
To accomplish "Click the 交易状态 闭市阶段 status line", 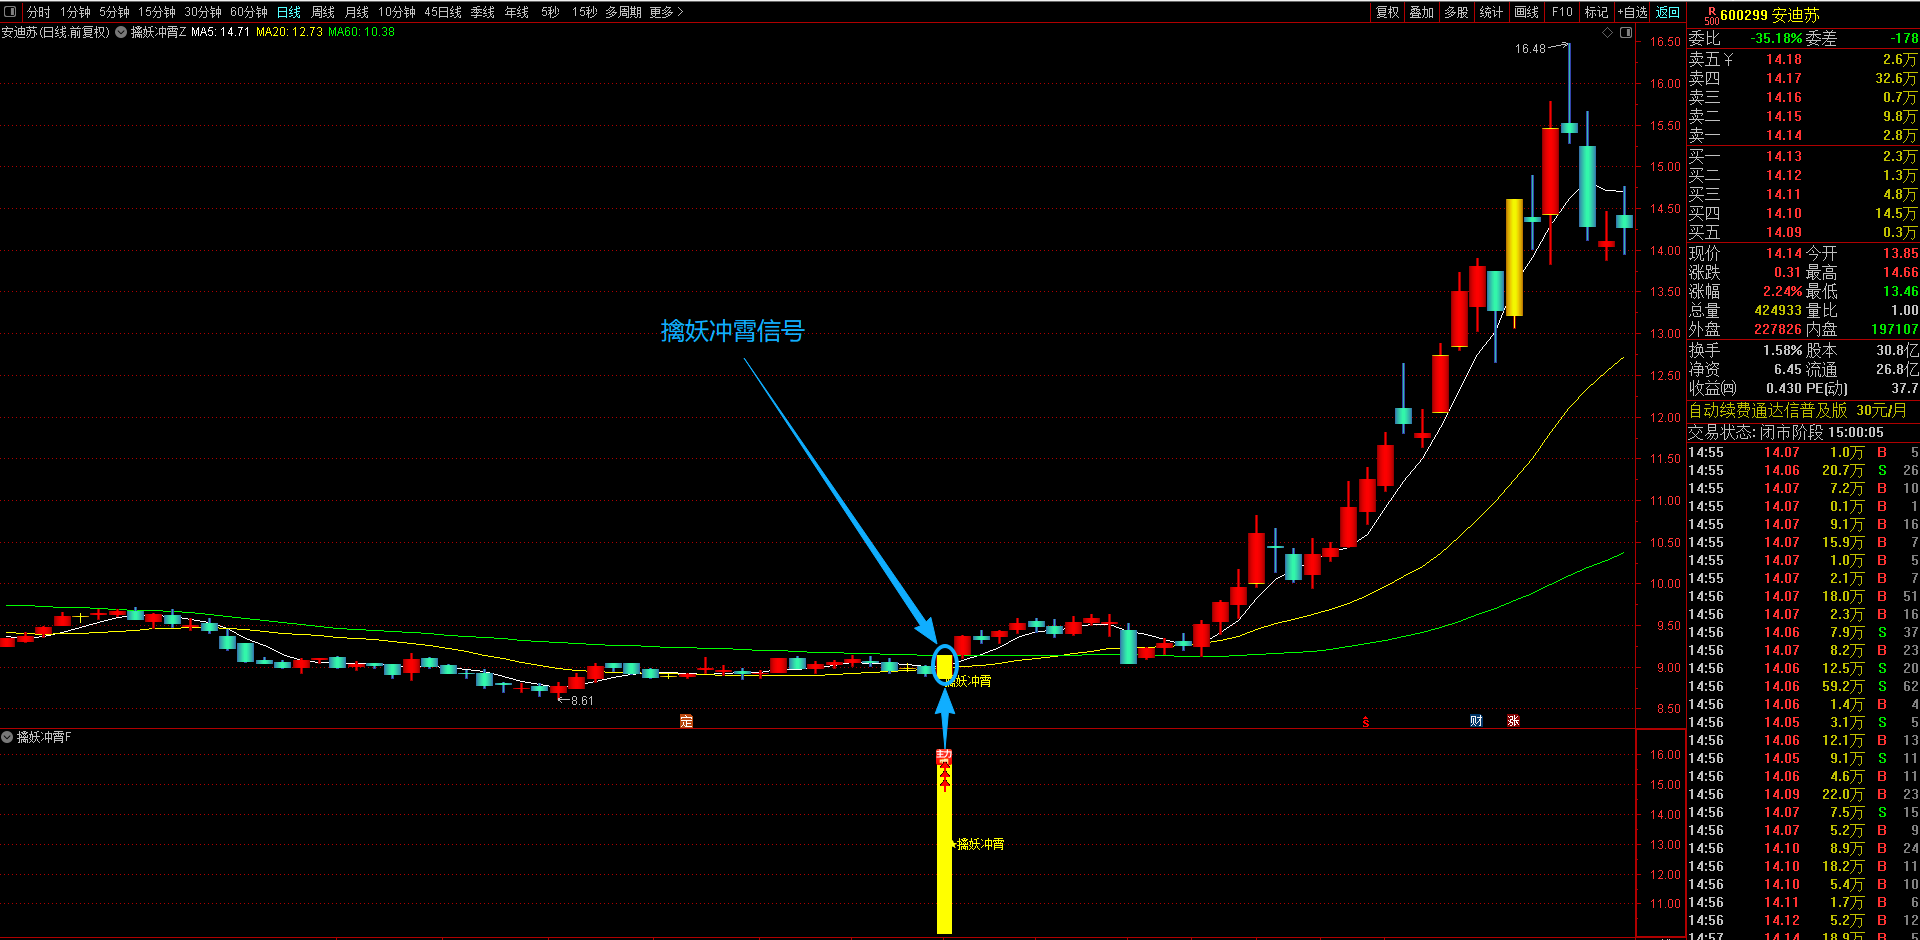I will coord(1786,433).
